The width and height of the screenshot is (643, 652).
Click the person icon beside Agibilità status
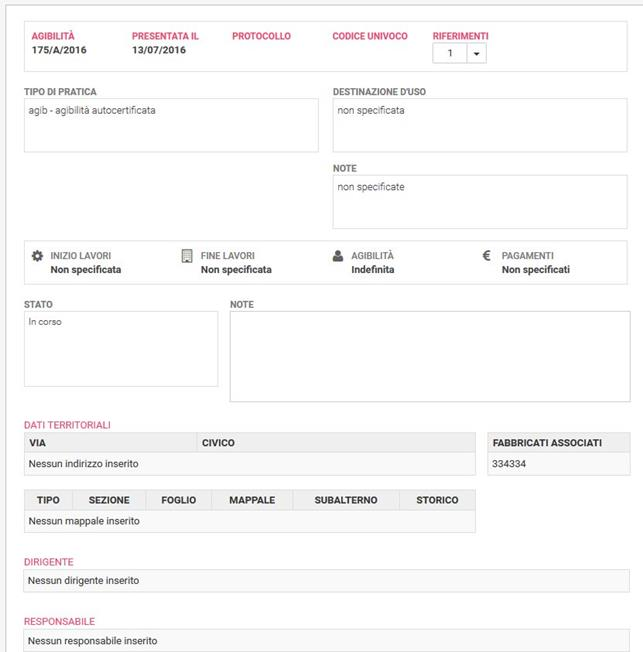pos(338,256)
